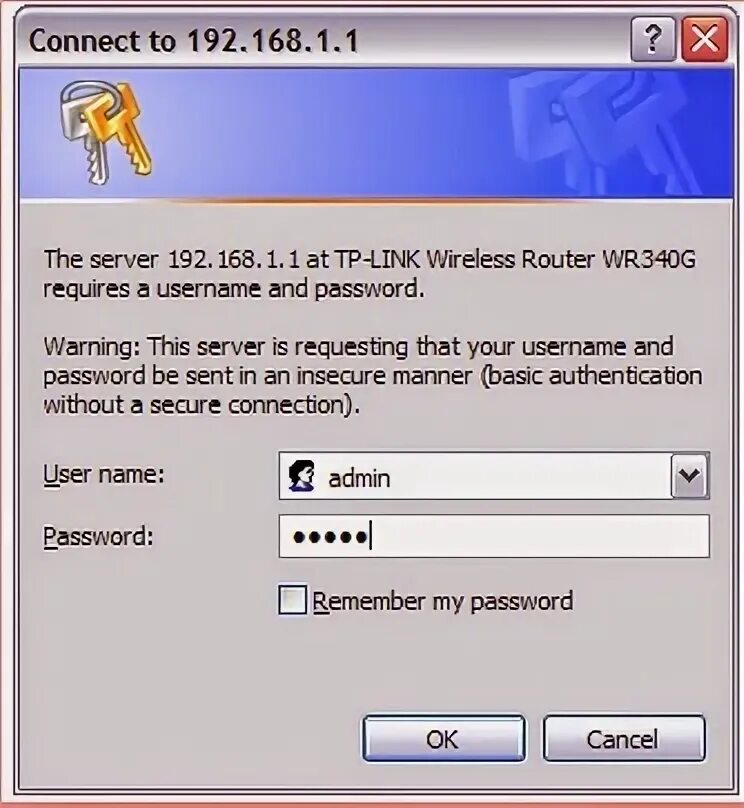Dismiss the dialog with Cancel button
Viewport: 744px width, 808px height.
coord(623,738)
